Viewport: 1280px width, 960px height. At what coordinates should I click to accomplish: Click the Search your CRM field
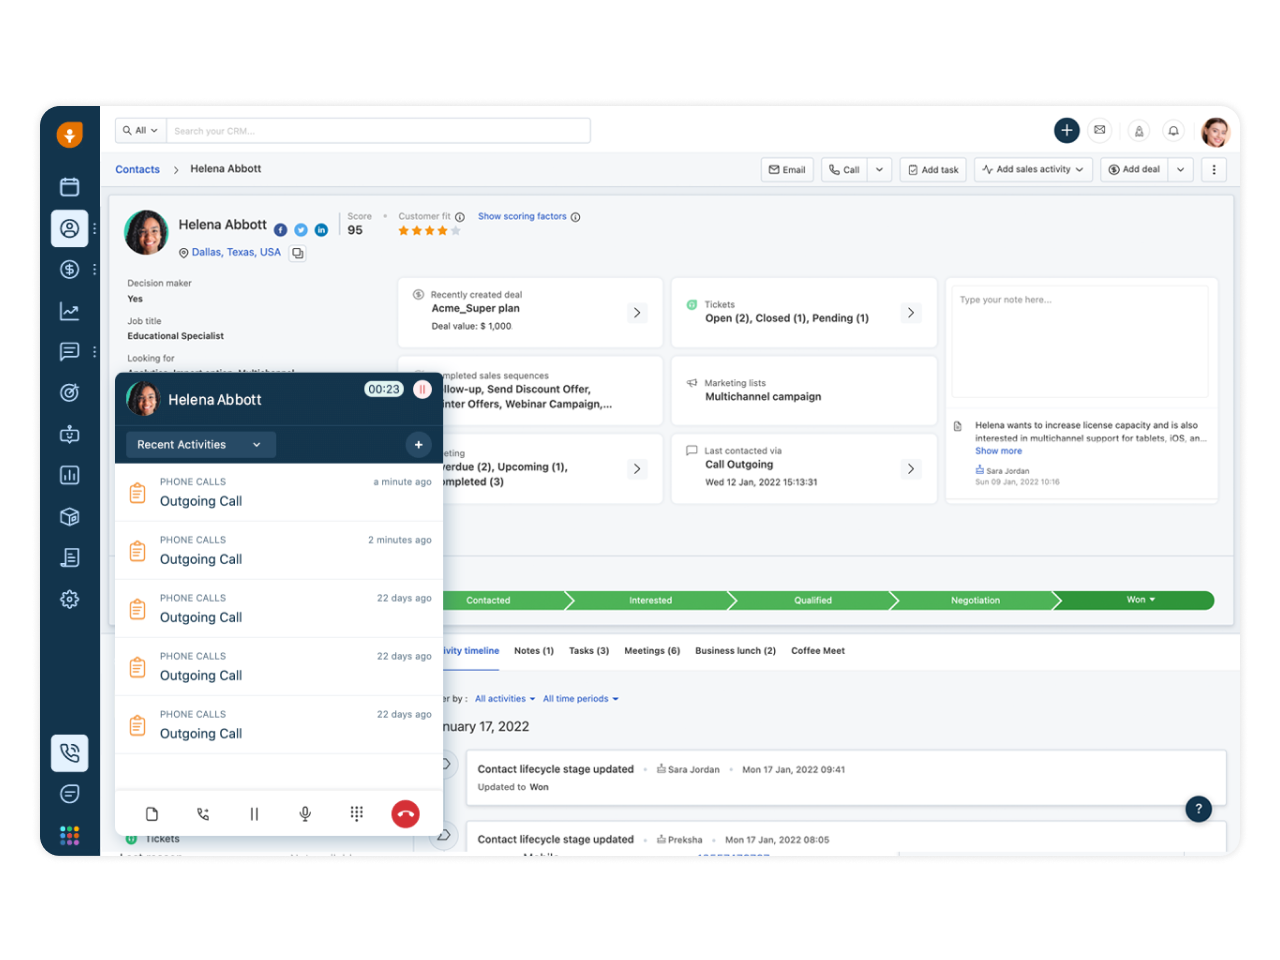point(378,131)
